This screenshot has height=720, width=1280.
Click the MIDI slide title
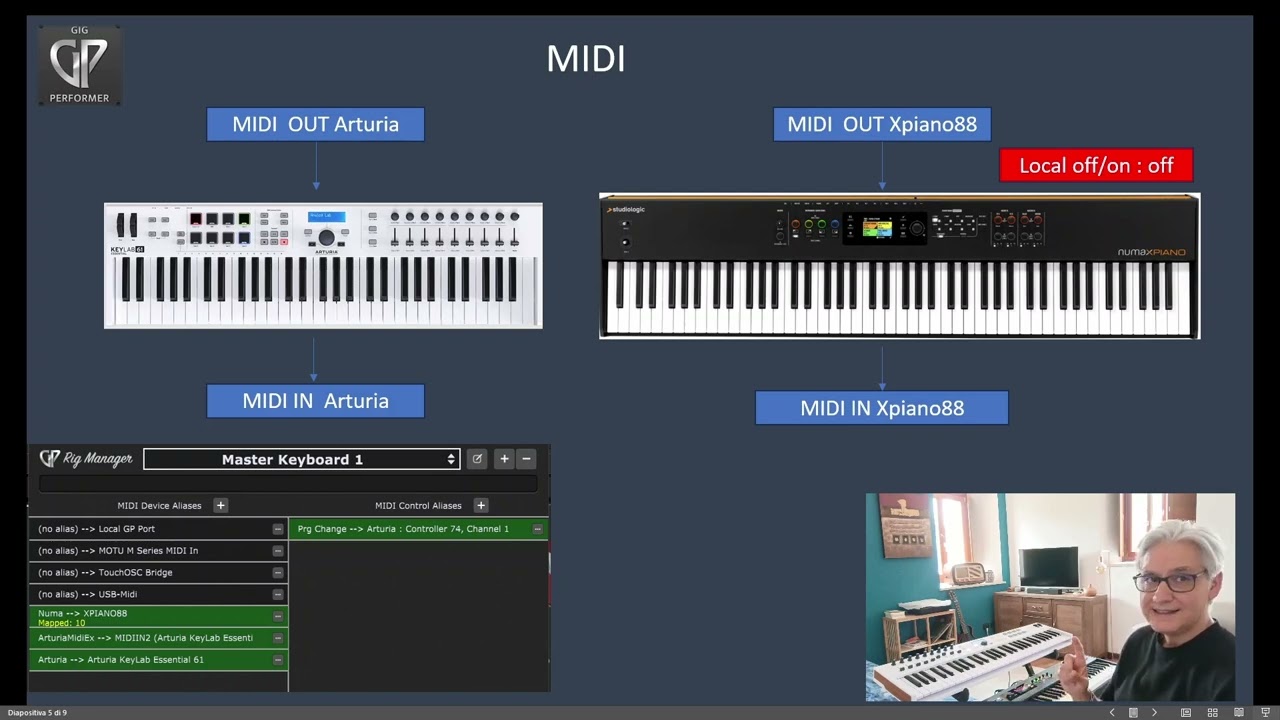pos(586,59)
